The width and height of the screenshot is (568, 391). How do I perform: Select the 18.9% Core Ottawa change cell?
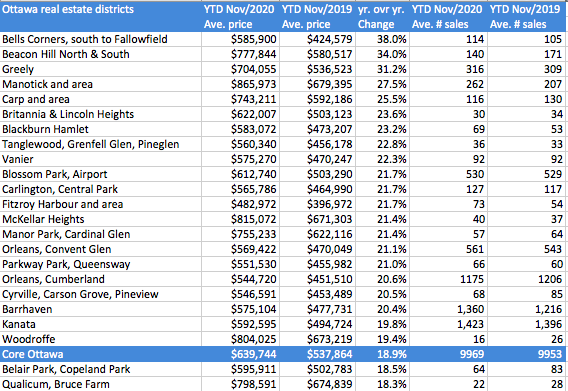coord(382,354)
